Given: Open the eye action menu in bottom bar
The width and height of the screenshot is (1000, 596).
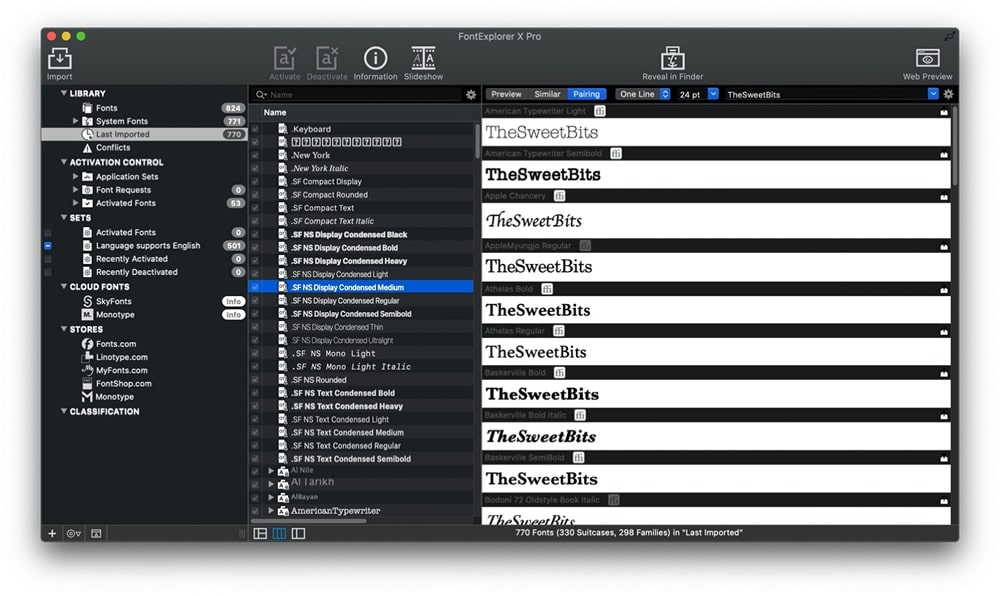Looking at the screenshot, I should click(x=74, y=534).
